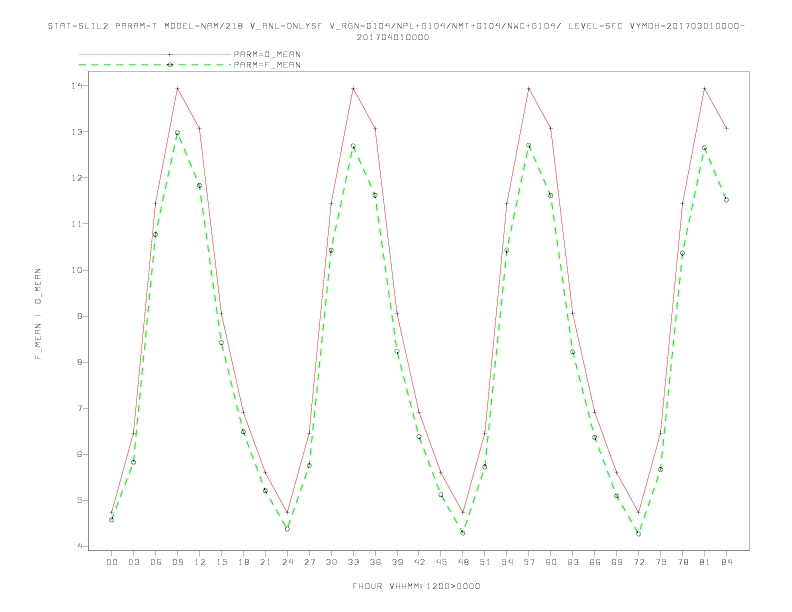Click y-axis tick label 6
Screen dimensions: 792x612
(79, 454)
